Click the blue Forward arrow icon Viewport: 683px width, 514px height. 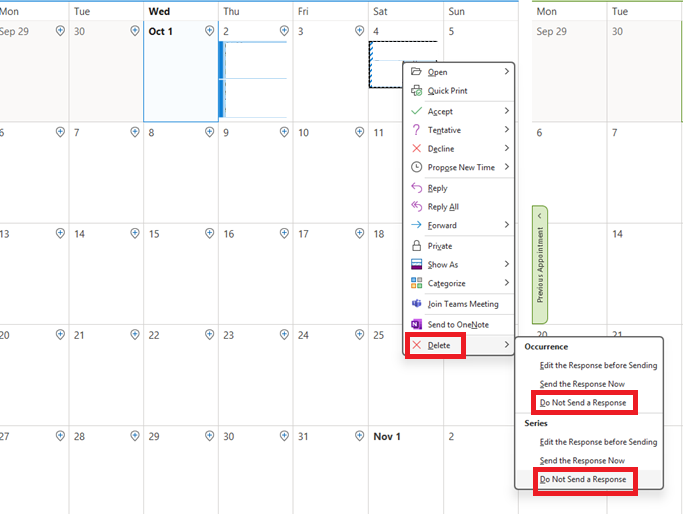416,225
